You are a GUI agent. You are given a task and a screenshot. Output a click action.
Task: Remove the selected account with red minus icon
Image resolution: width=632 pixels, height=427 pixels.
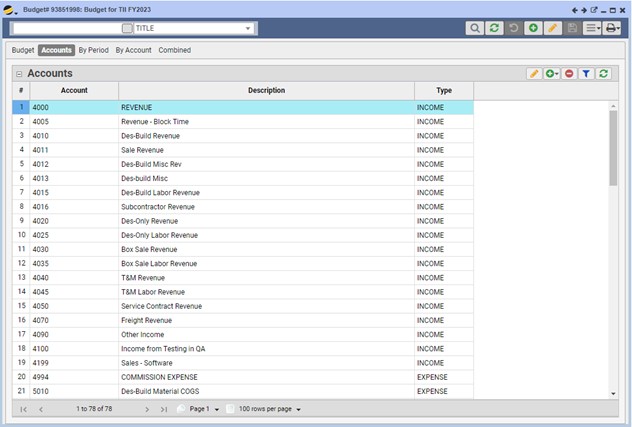coord(569,74)
